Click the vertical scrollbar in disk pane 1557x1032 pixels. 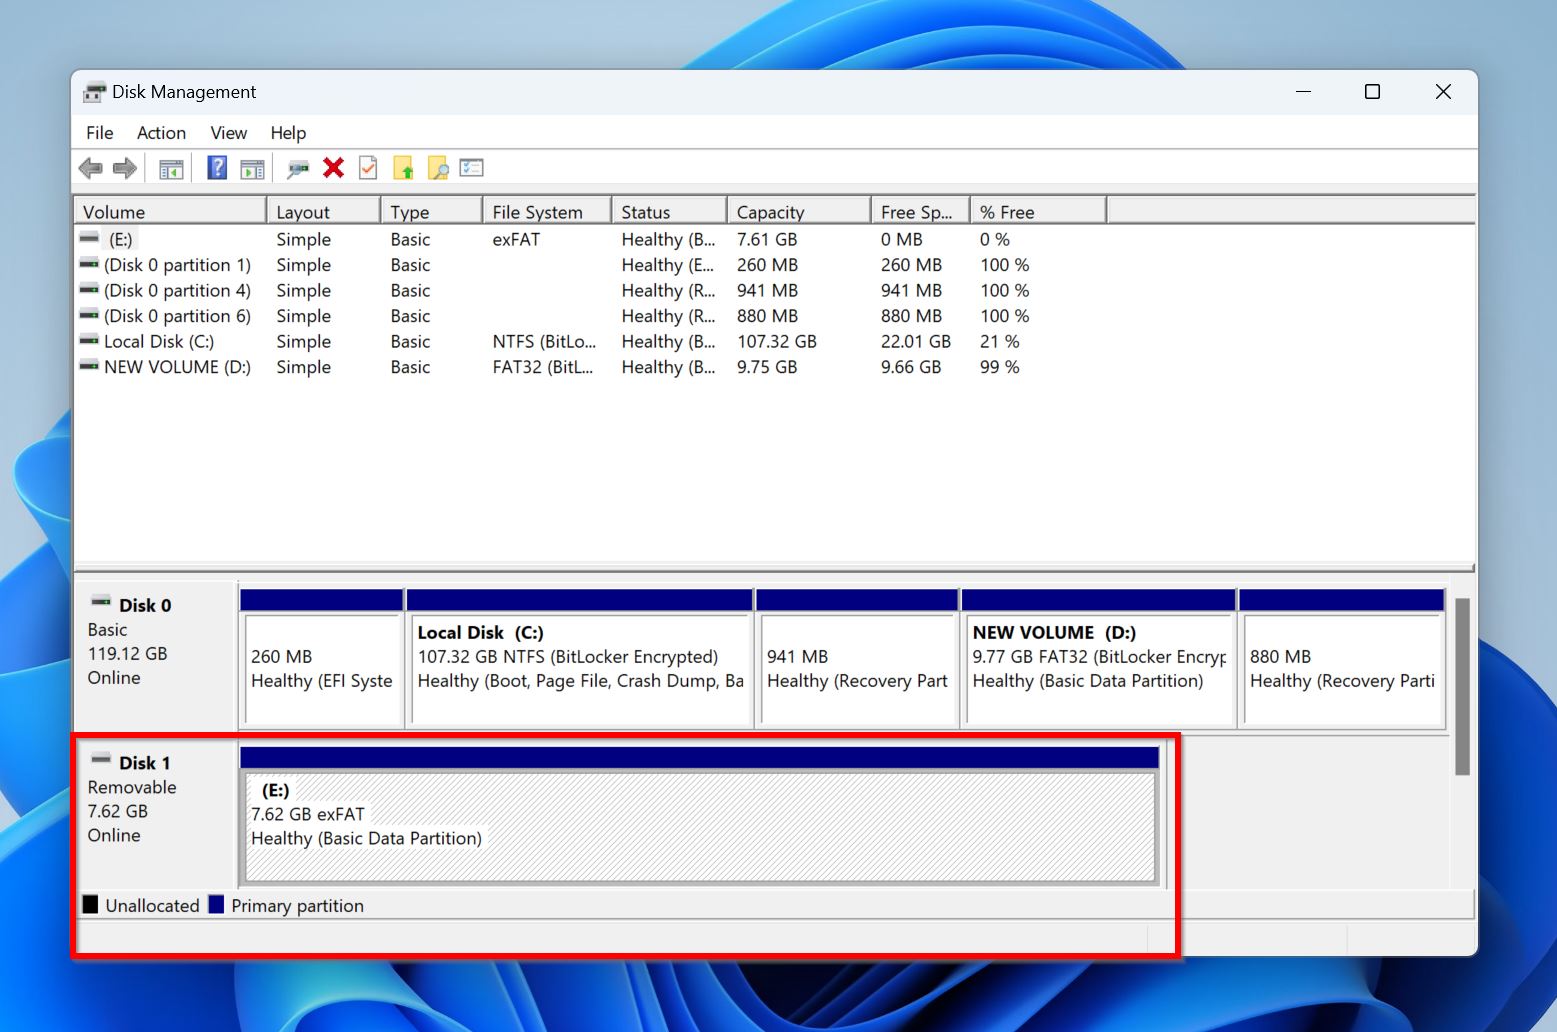pos(1462,686)
